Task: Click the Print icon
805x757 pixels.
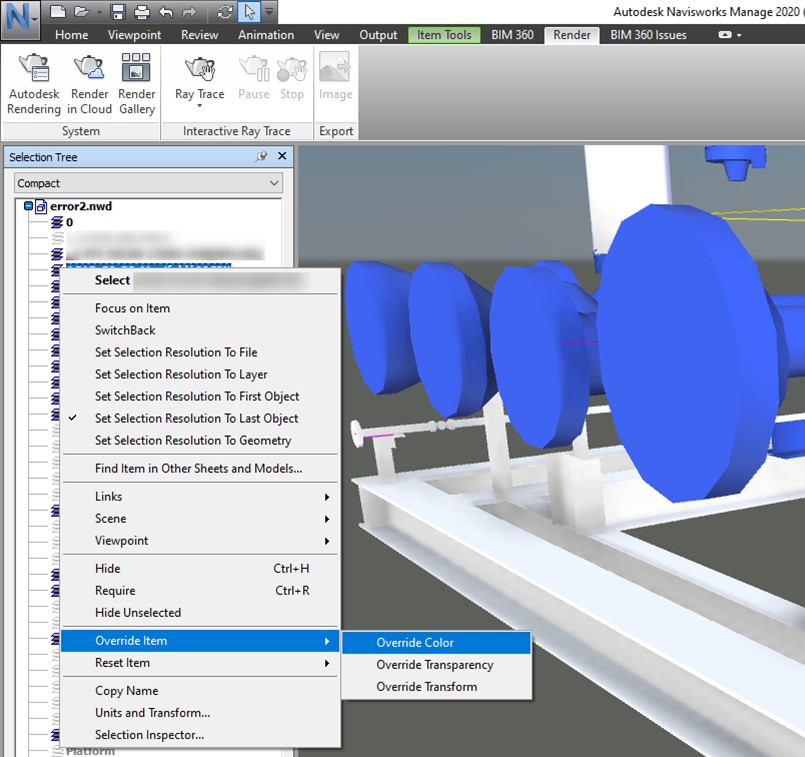Action: coord(142,12)
